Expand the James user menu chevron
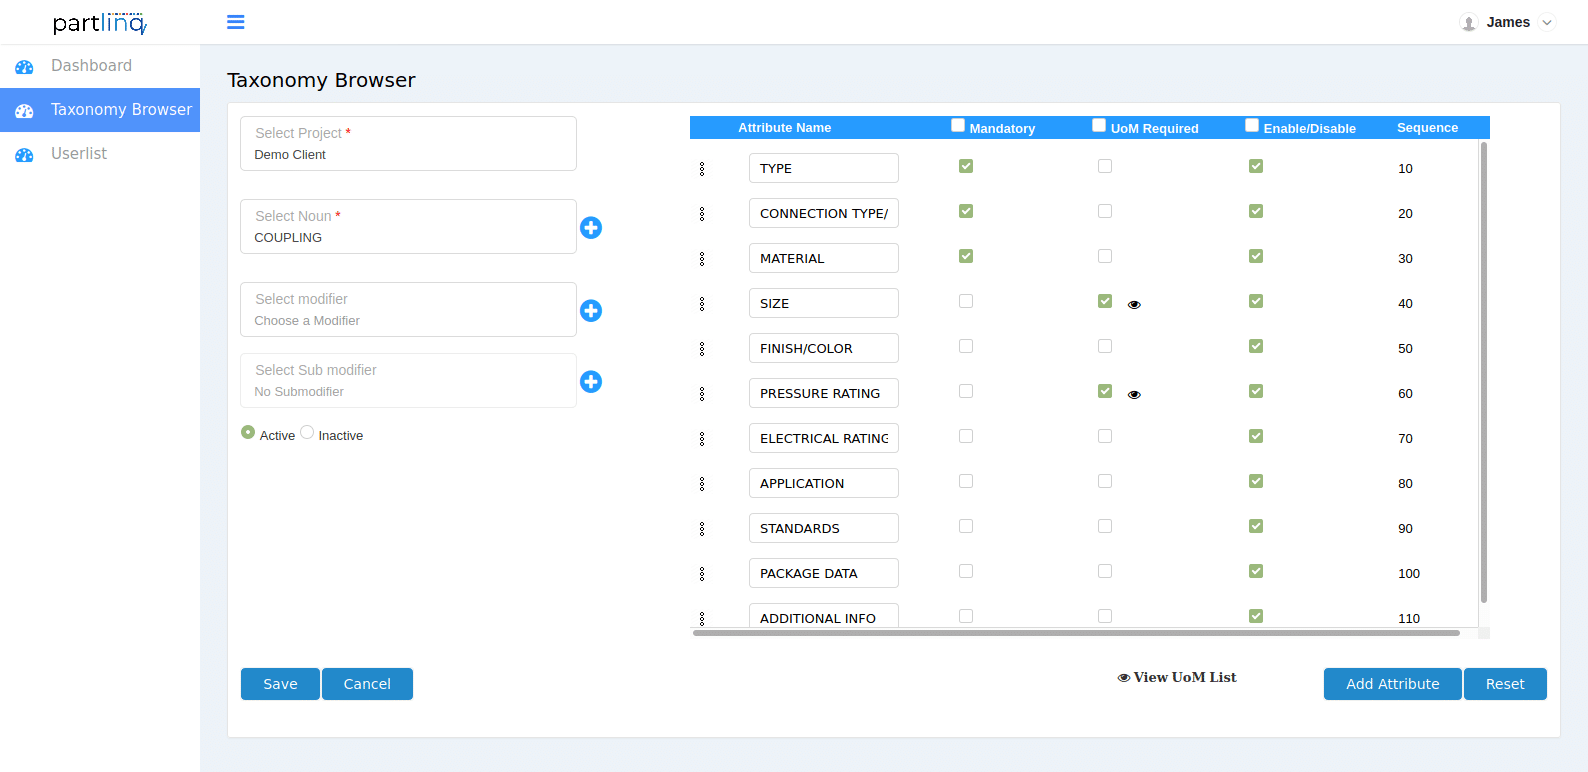Viewport: 1588px width, 772px height. (1547, 22)
